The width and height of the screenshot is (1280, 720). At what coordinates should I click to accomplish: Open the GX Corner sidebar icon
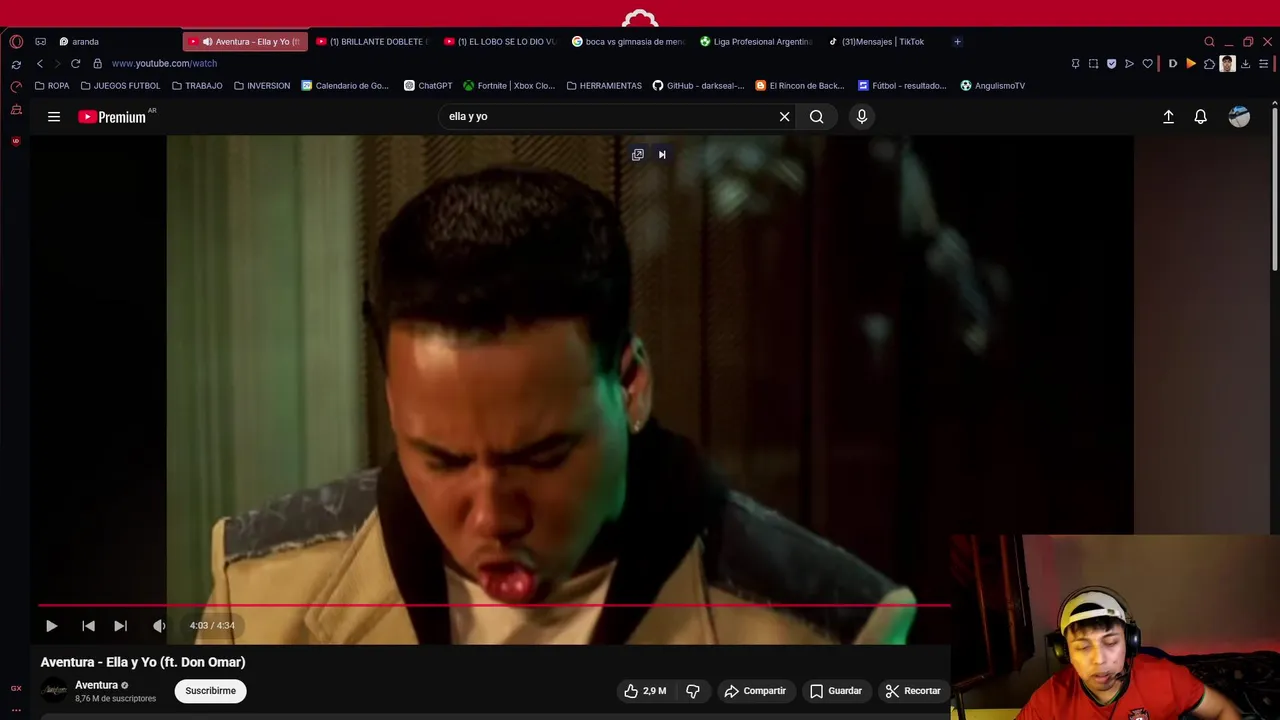16,688
